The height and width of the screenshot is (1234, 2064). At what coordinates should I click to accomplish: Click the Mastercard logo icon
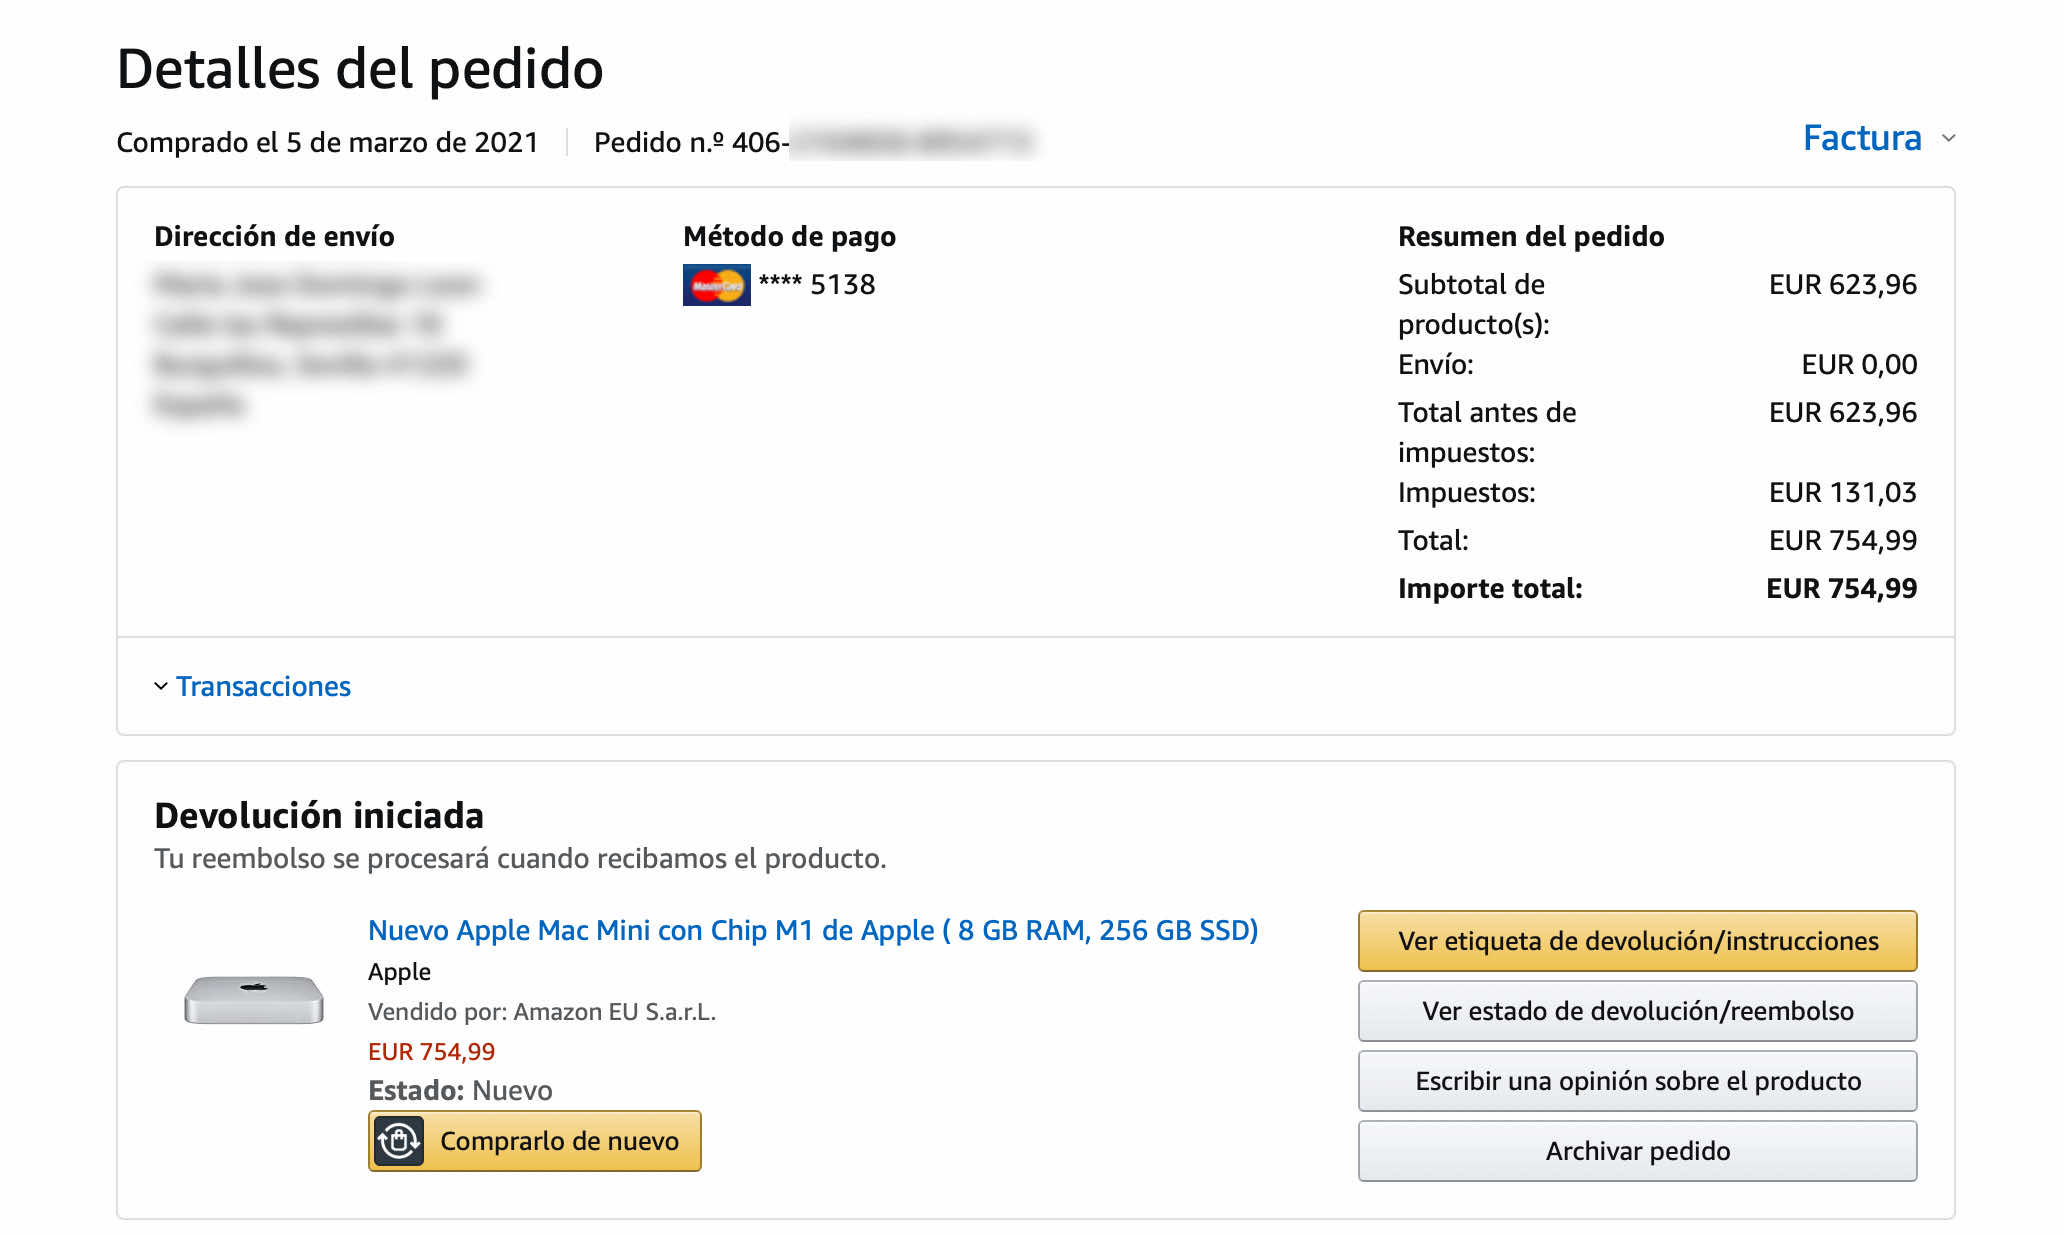716,285
